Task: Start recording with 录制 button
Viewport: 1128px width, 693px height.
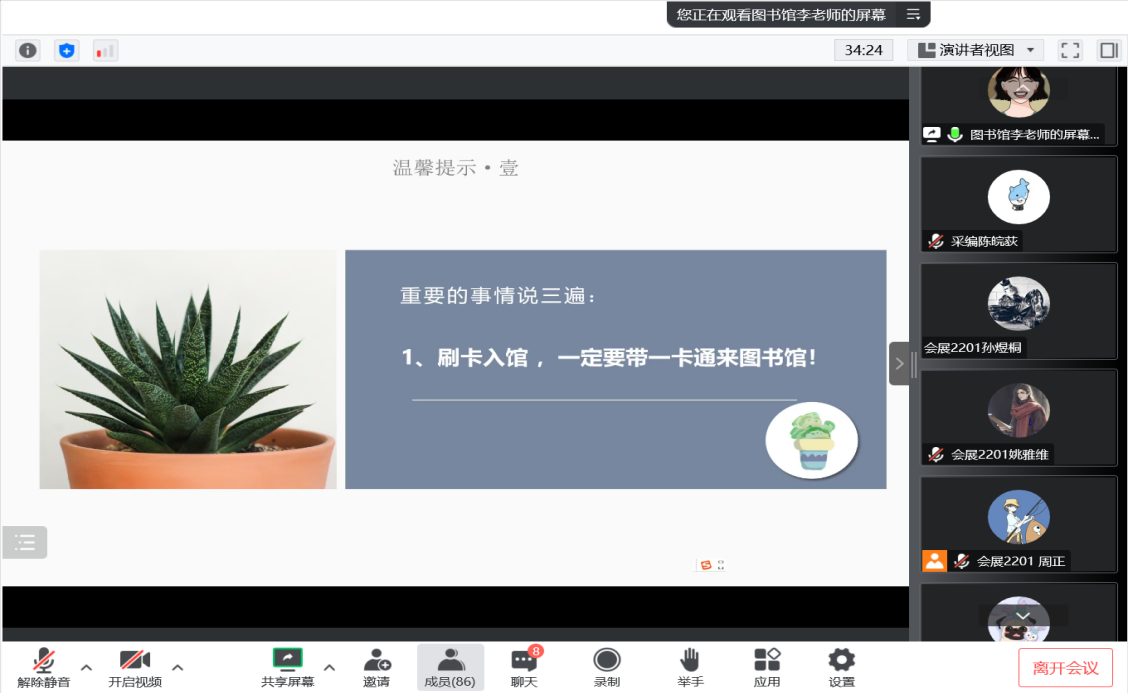Action: click(607, 667)
